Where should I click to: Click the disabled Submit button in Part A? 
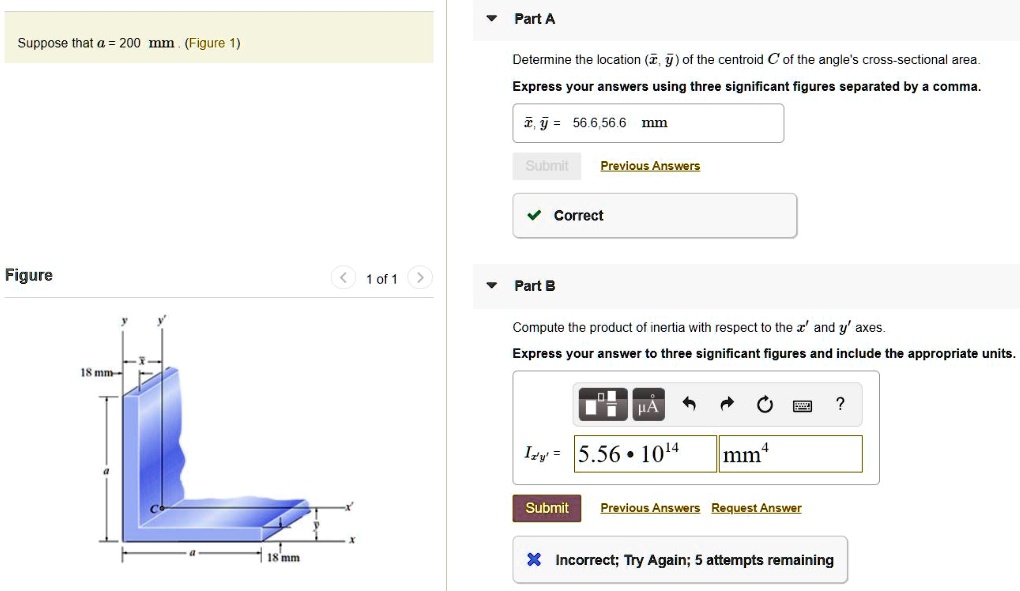(x=546, y=165)
